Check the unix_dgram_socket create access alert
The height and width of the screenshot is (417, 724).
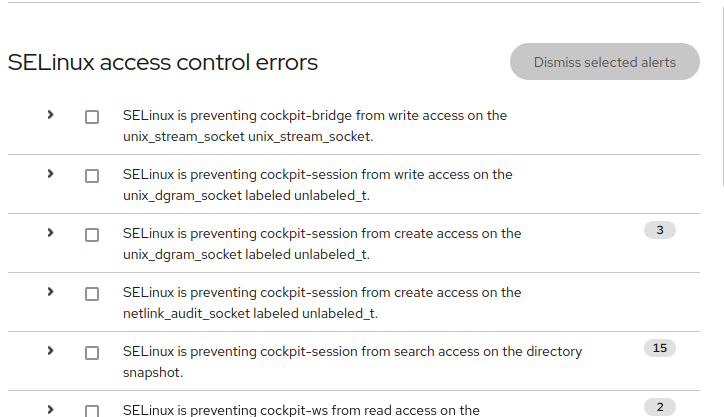point(92,235)
